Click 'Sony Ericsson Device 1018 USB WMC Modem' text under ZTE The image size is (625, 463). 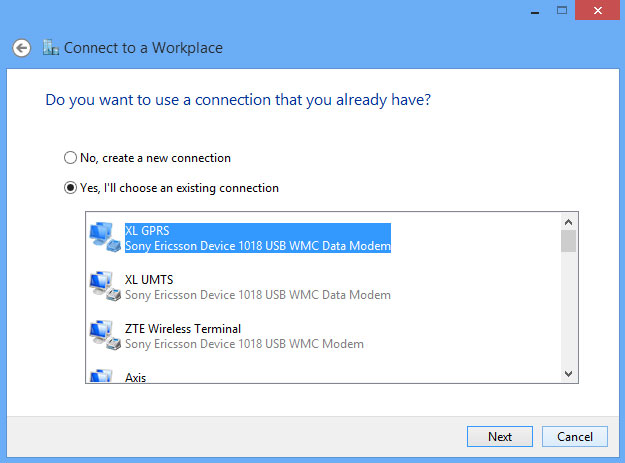(244, 344)
